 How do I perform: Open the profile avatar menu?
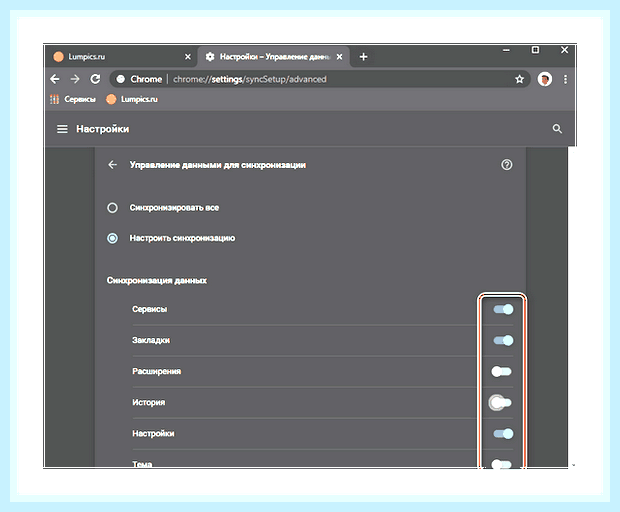coord(545,79)
